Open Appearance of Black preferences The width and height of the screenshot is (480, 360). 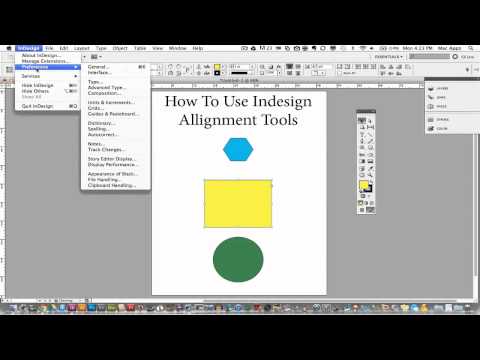pos(115,174)
